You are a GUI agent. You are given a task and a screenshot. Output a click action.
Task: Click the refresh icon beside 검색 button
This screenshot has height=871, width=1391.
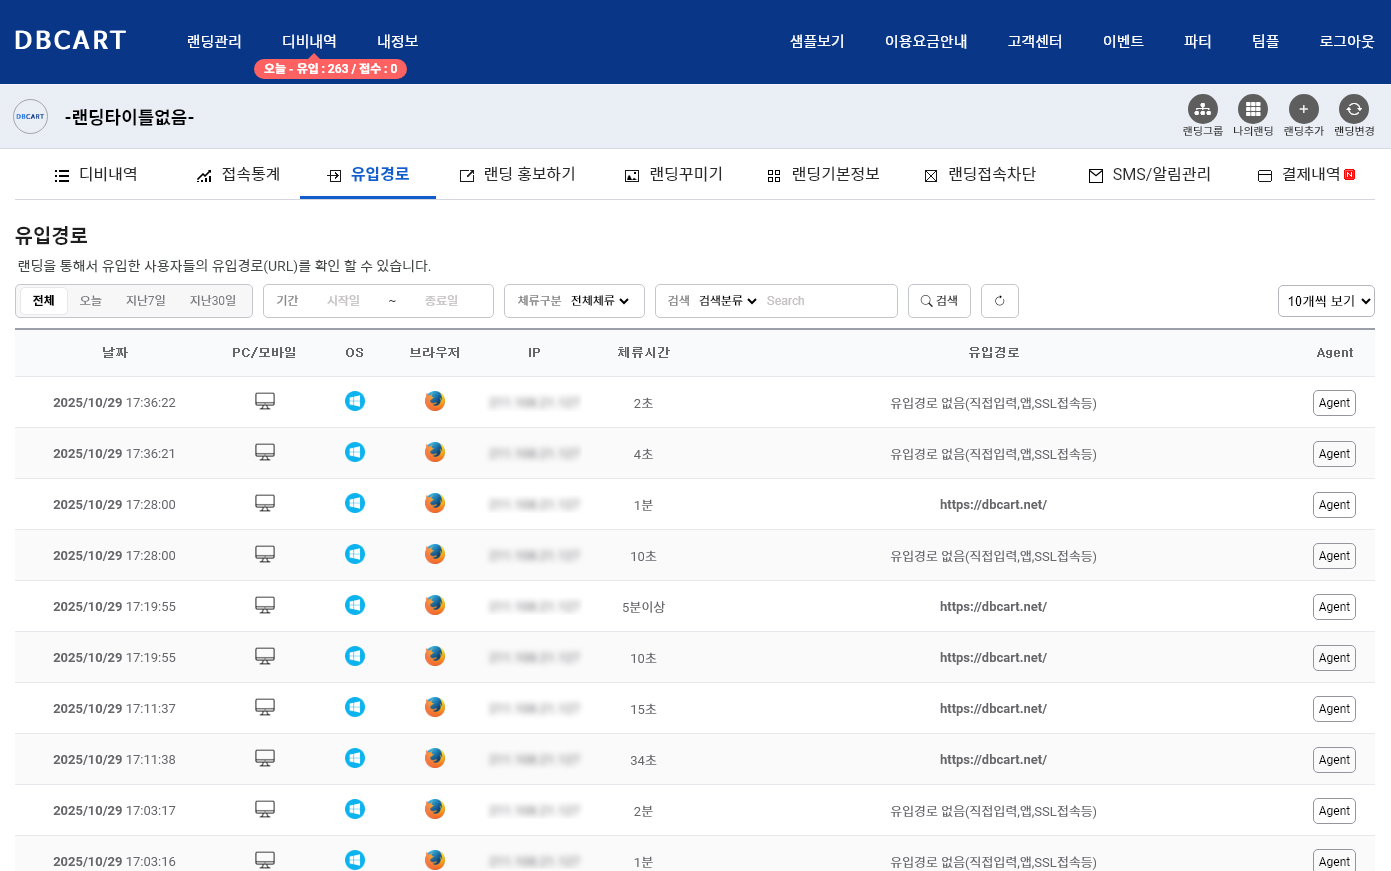[999, 301]
